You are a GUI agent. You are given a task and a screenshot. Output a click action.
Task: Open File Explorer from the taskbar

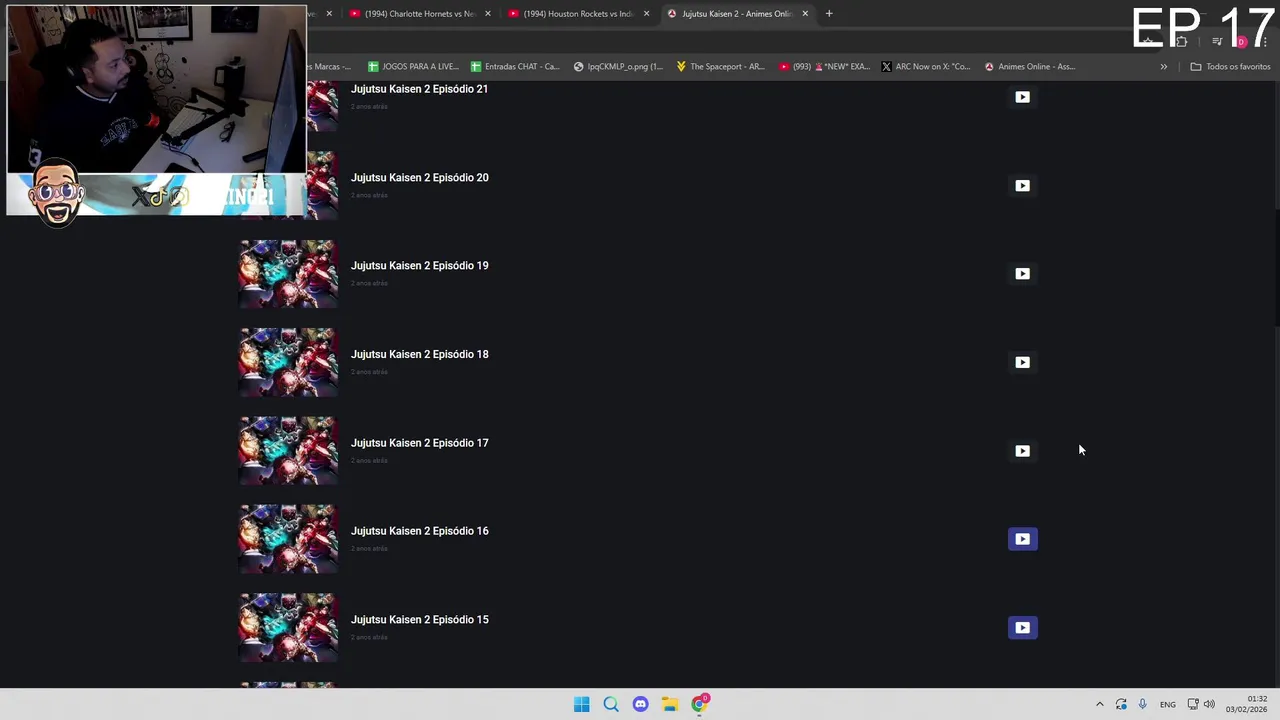(670, 704)
